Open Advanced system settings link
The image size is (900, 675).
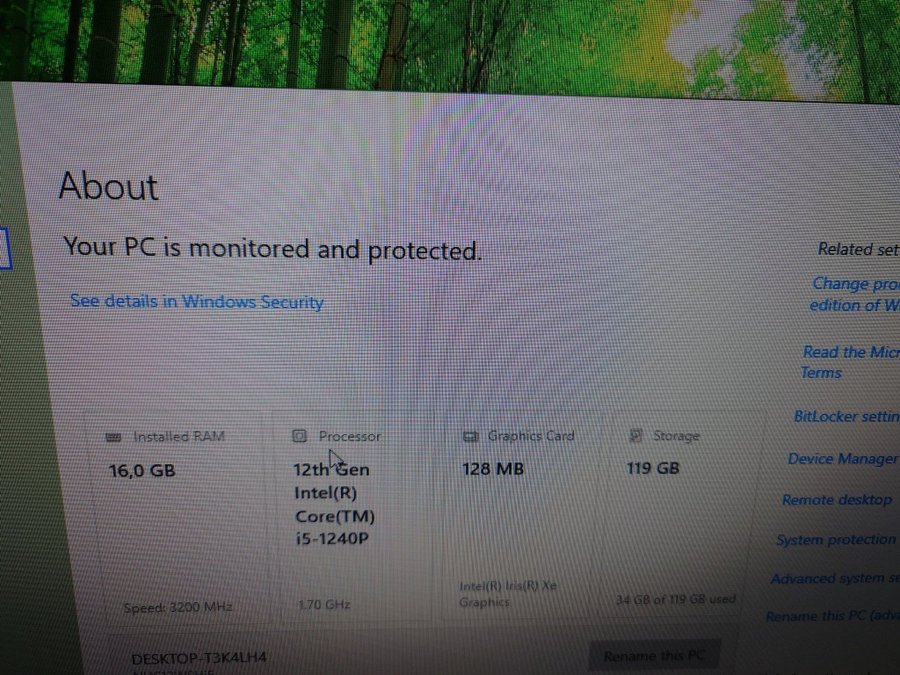click(835, 578)
